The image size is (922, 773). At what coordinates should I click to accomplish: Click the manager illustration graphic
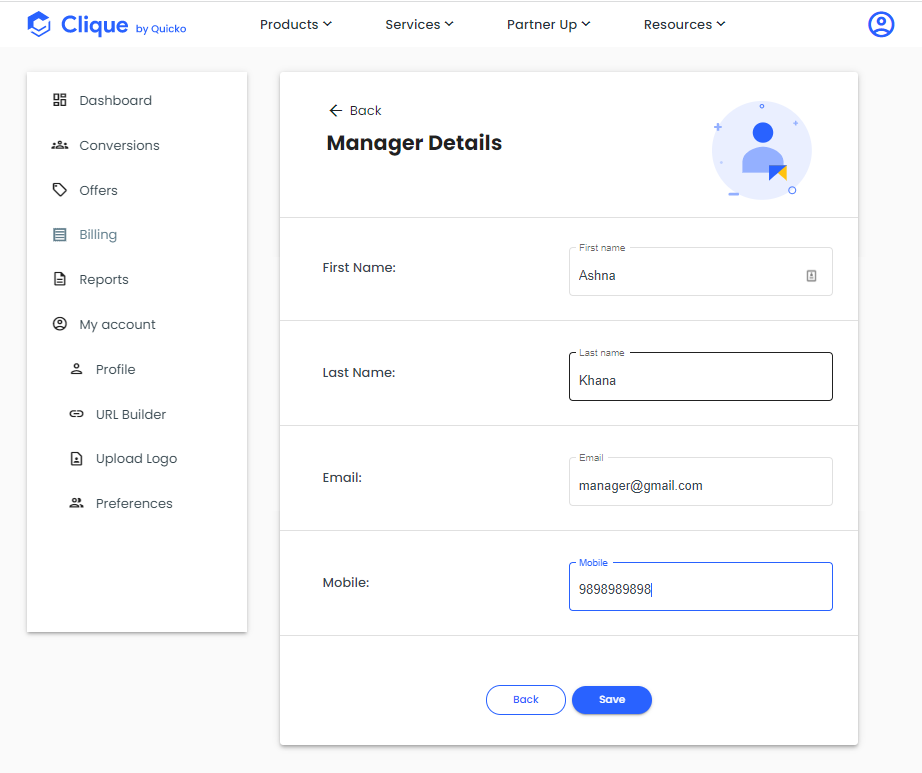(761, 150)
